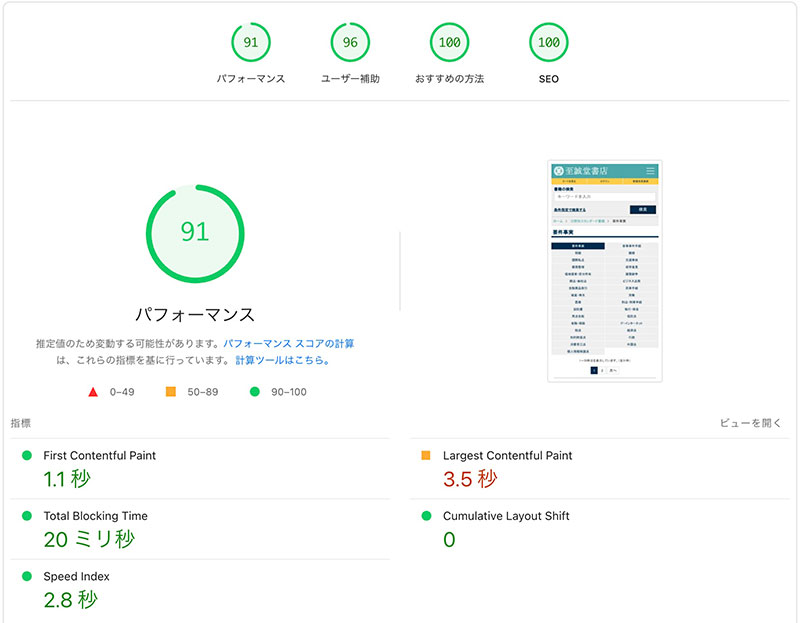This screenshot has width=800, height=623.
Task: Select the ユーザー補助 score gauge showing 96
Action: coord(350,42)
